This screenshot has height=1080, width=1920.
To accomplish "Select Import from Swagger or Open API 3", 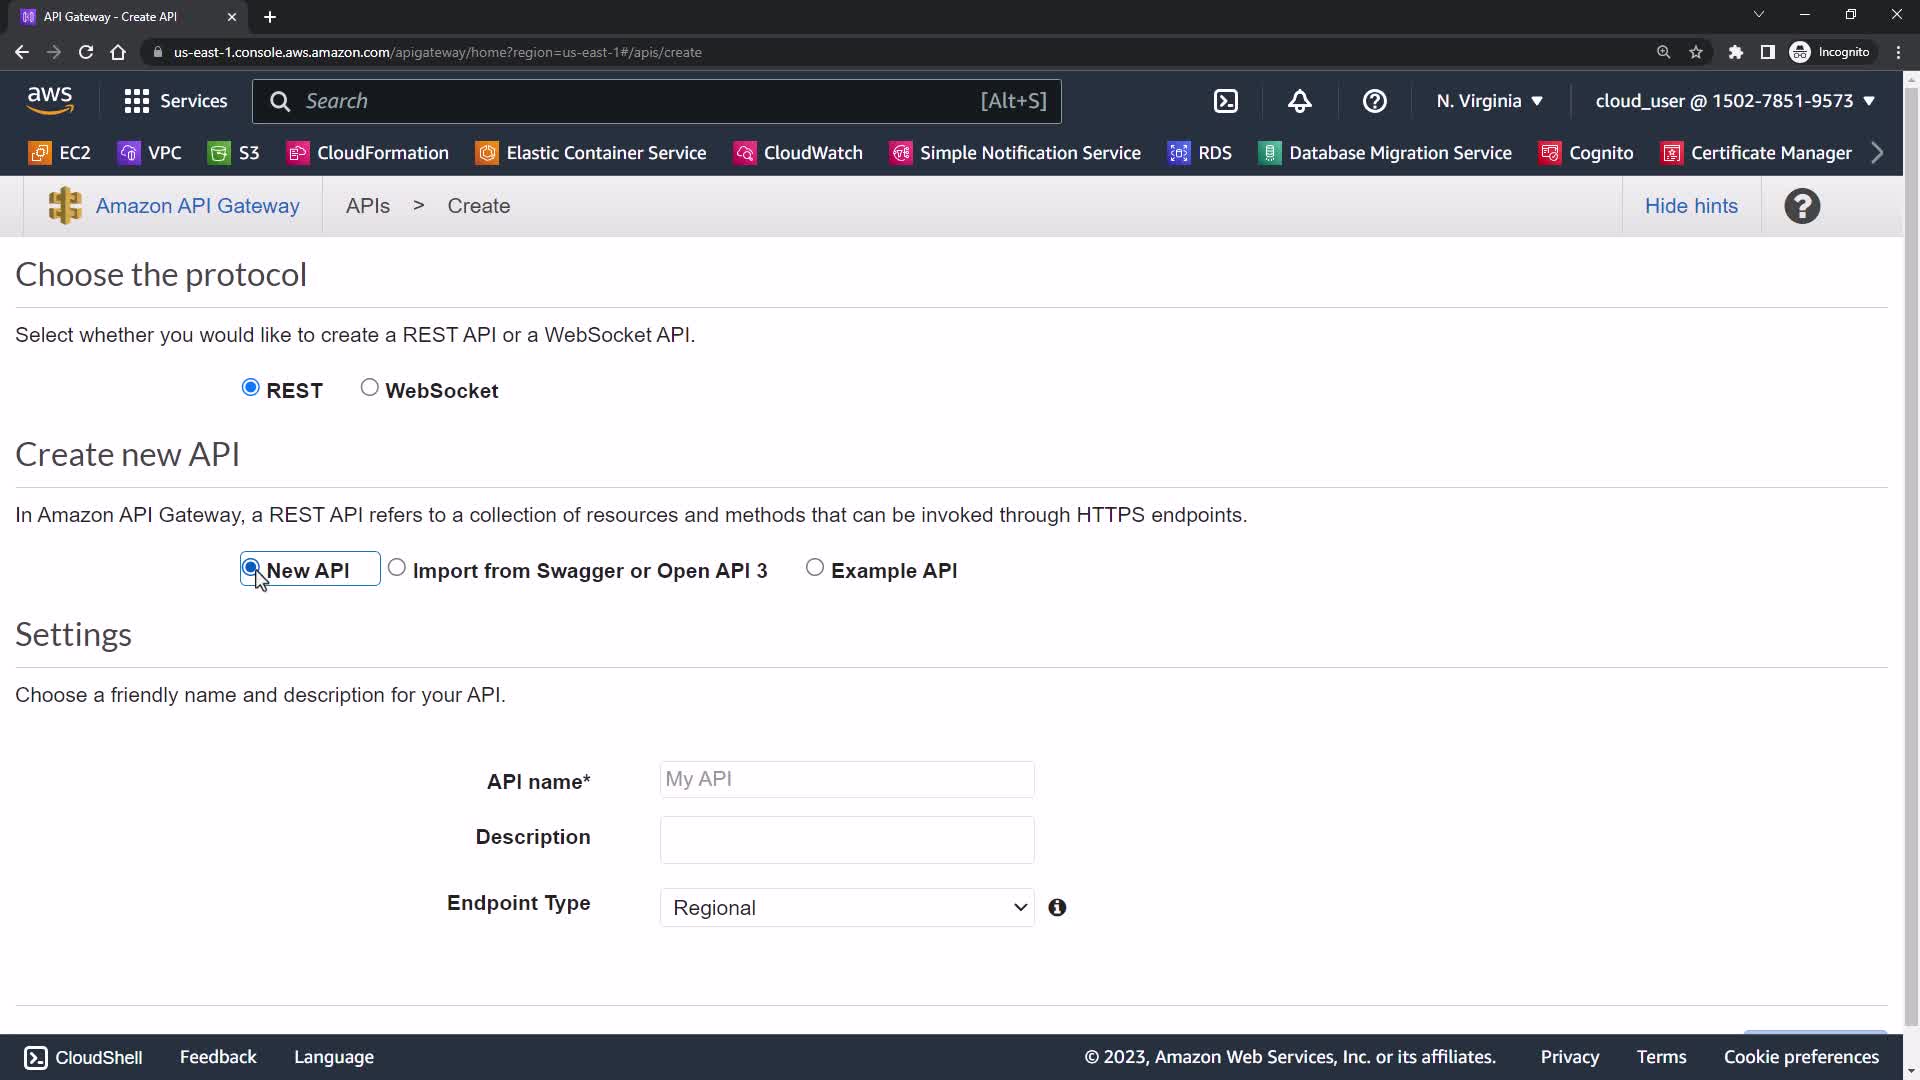I will (x=397, y=568).
